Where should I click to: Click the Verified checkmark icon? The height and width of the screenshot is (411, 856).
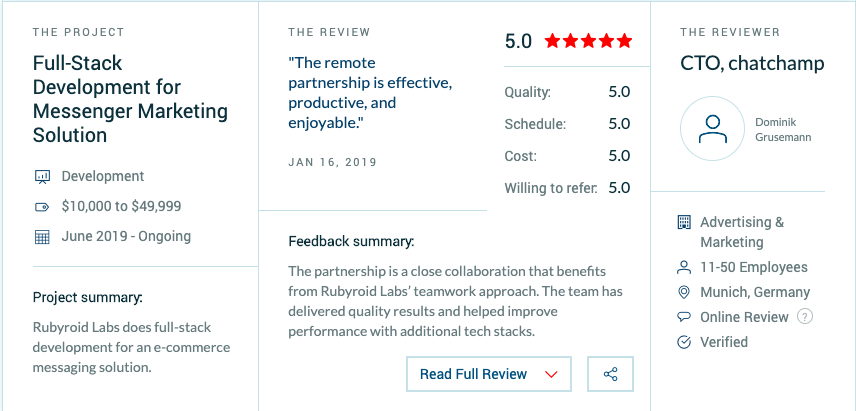pyautogui.click(x=684, y=342)
